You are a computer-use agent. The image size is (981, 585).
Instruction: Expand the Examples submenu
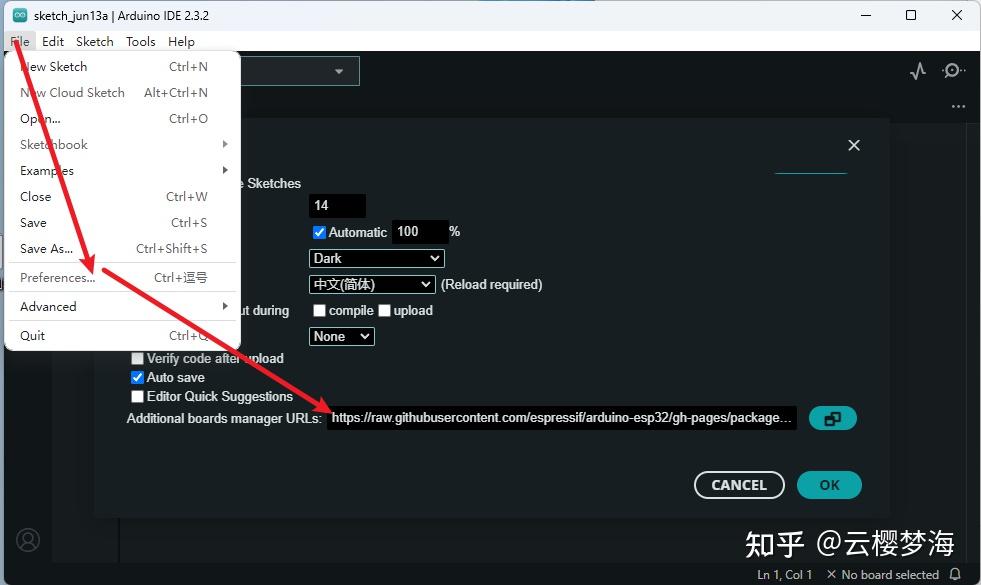tap(46, 170)
